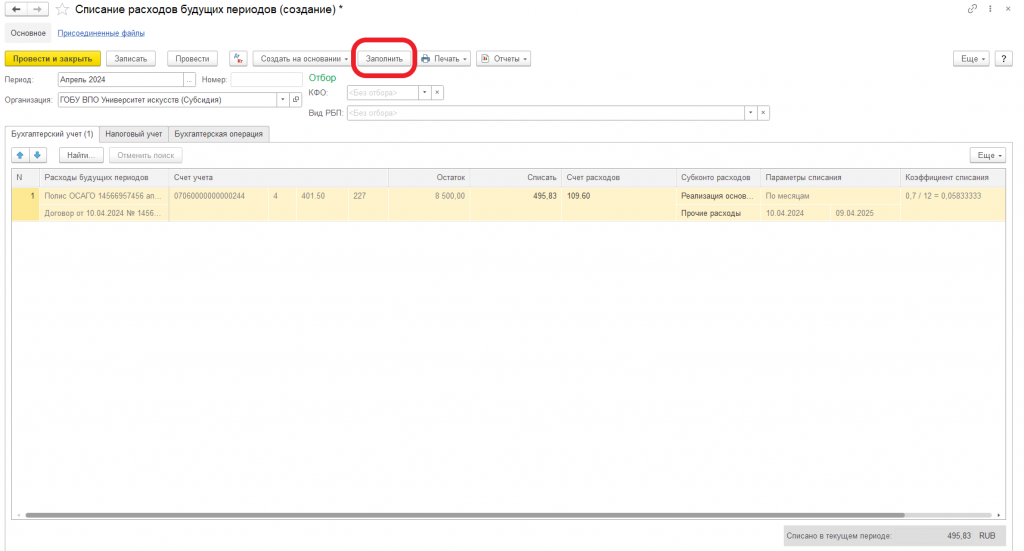Close the document form
1024x551 pixels.
click(1008, 8)
